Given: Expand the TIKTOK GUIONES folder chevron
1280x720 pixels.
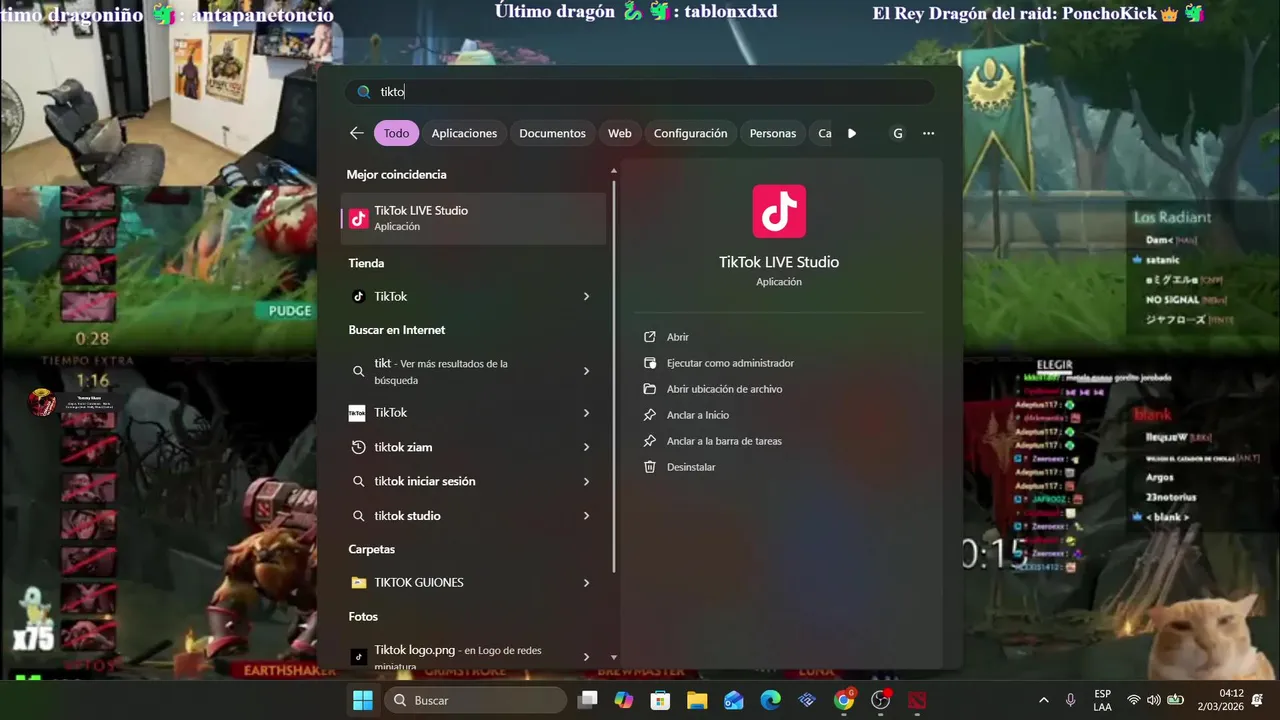Looking at the screenshot, I should 586,582.
